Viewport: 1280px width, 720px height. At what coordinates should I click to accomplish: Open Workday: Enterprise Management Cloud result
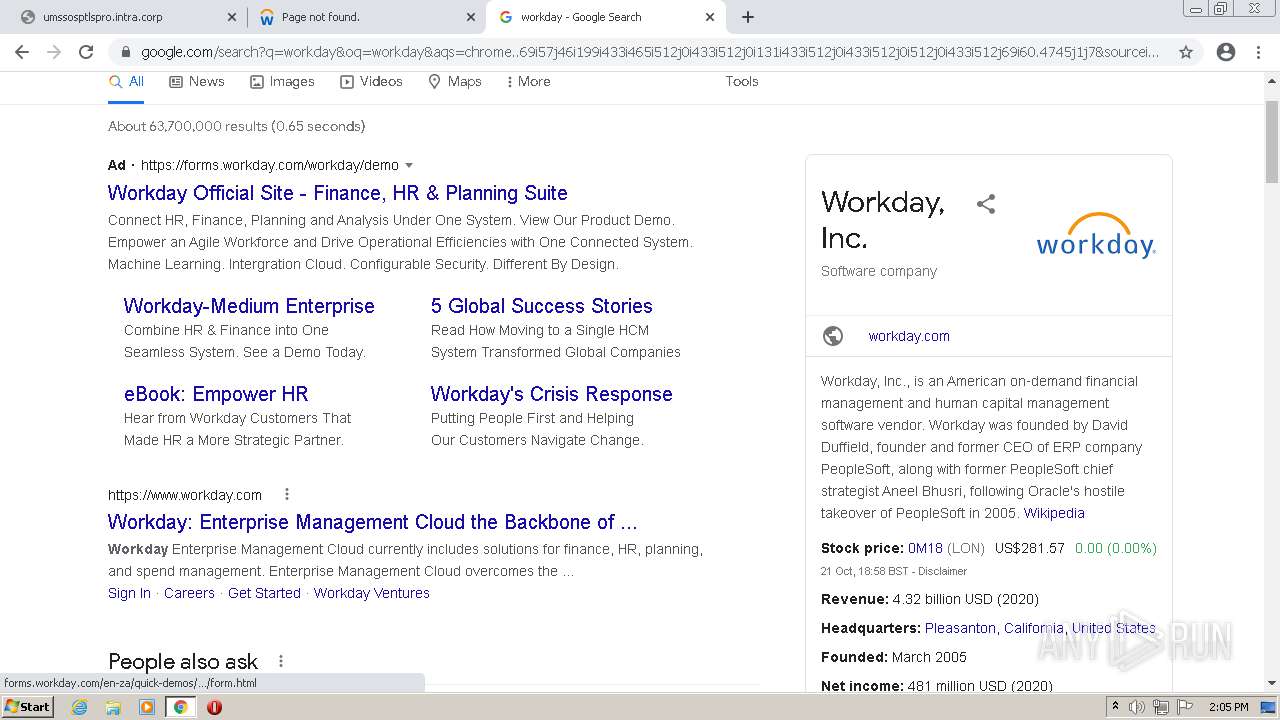coord(372,522)
